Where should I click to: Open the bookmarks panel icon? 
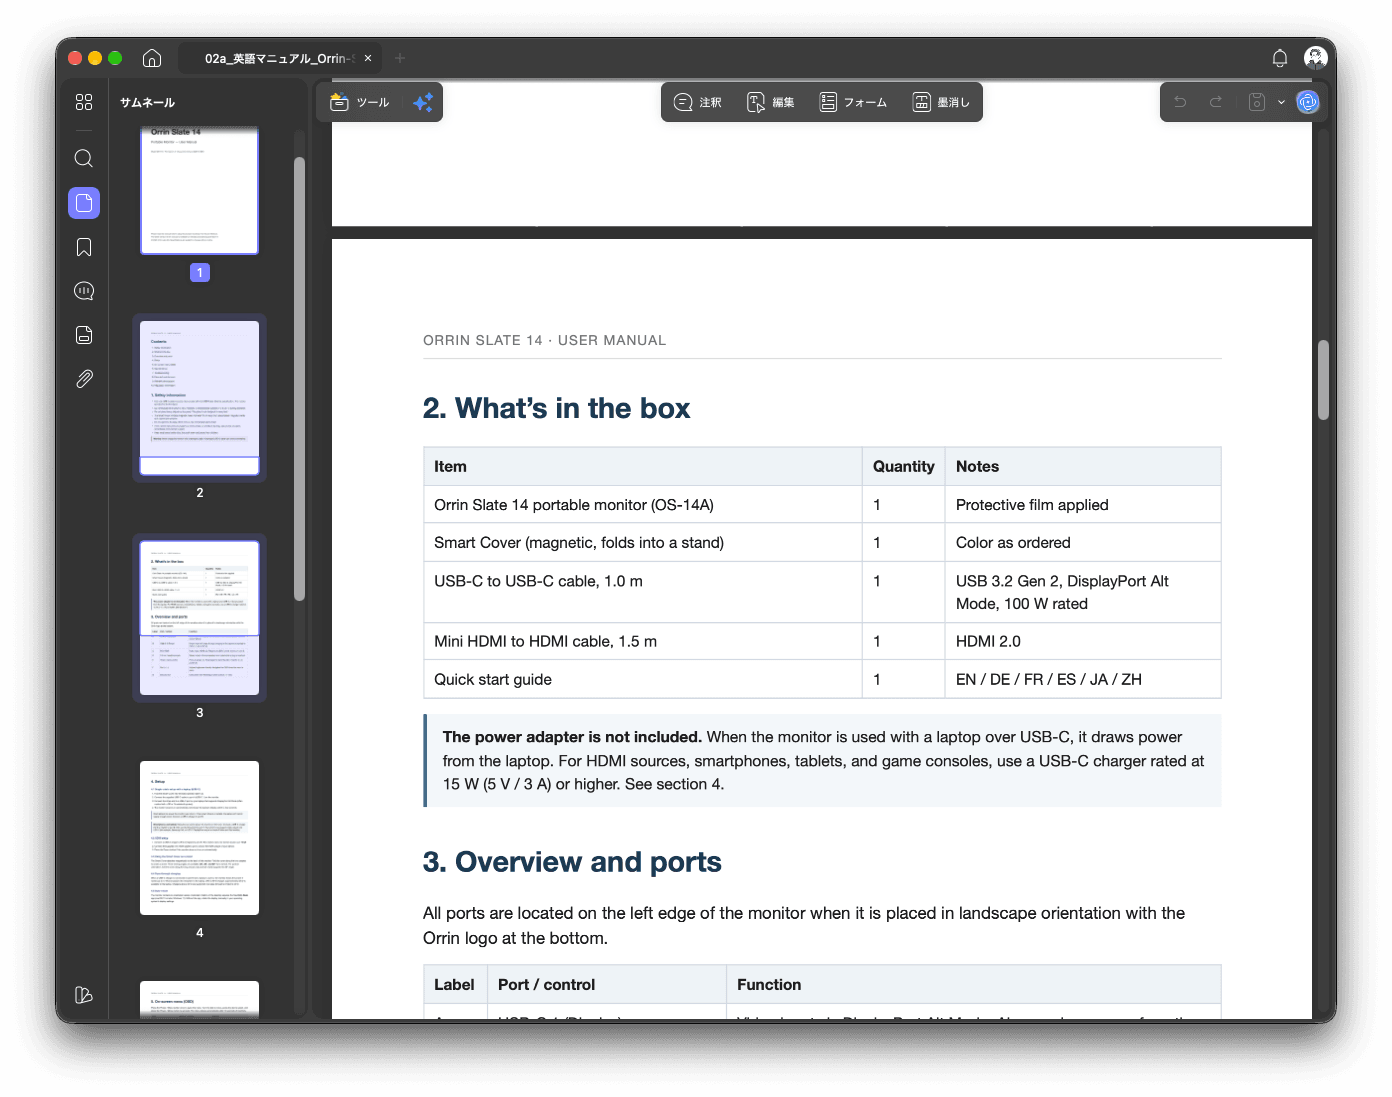pyautogui.click(x=84, y=247)
